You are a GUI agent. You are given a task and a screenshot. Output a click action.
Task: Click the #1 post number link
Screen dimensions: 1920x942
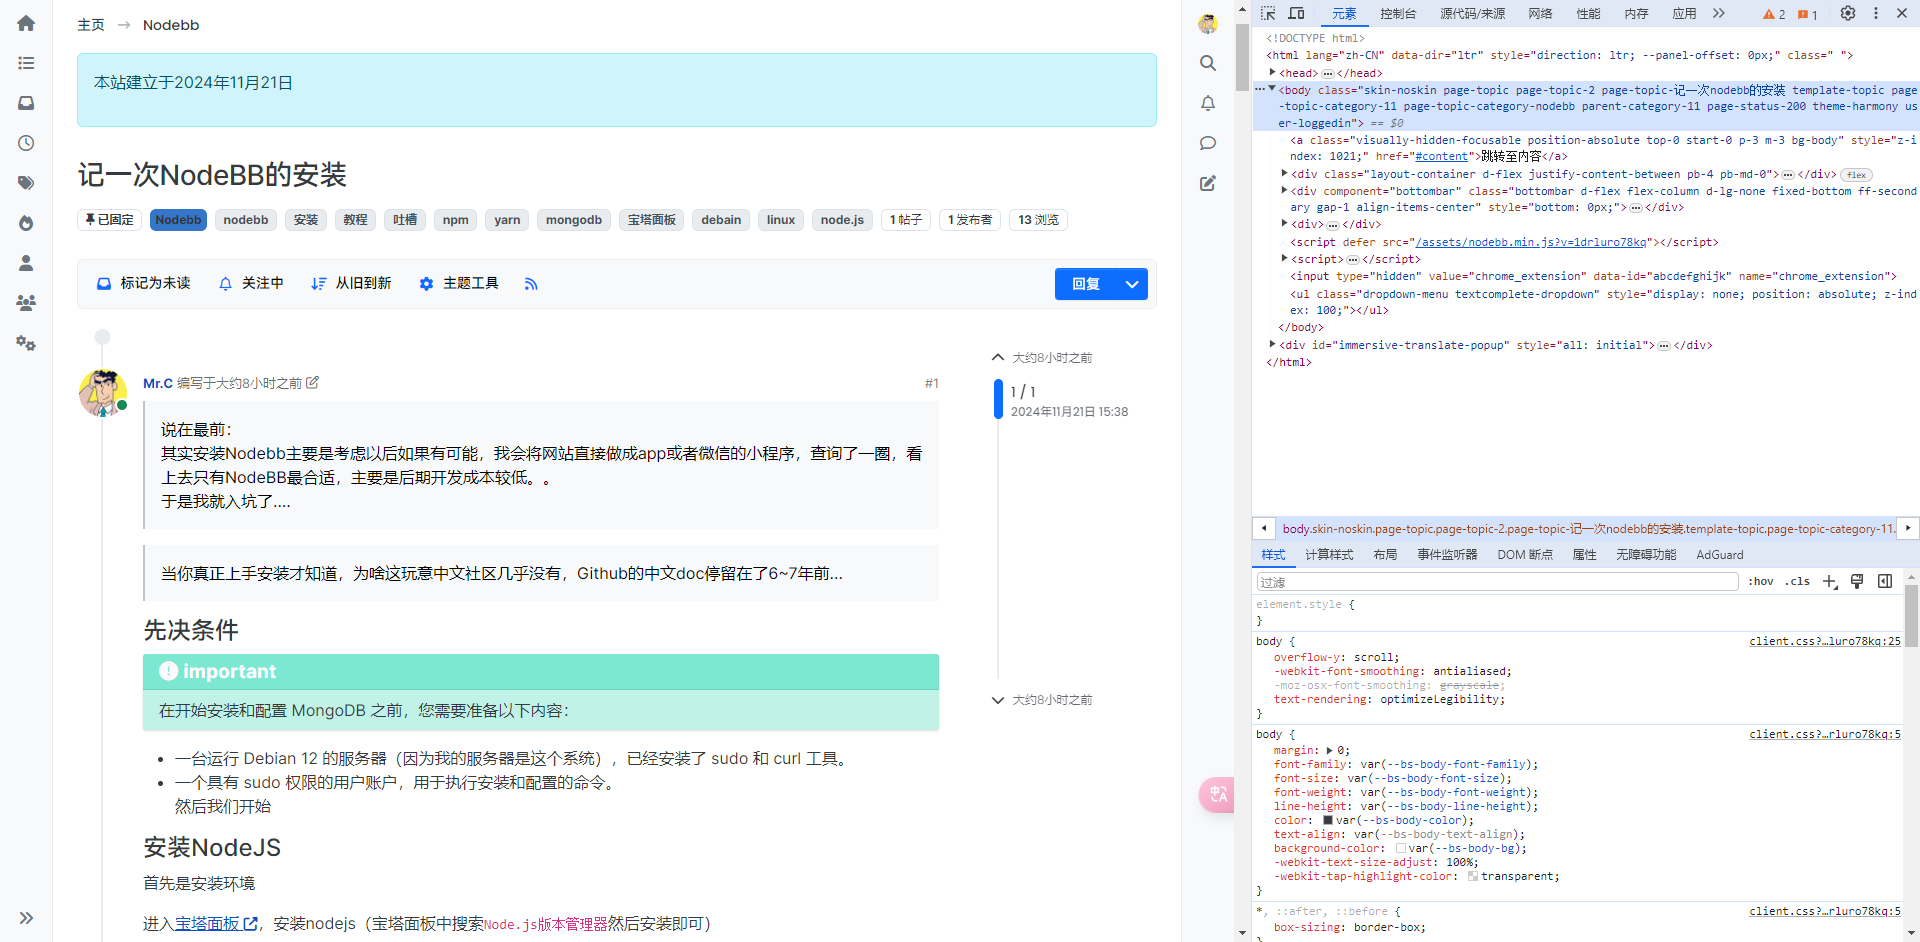click(x=931, y=383)
